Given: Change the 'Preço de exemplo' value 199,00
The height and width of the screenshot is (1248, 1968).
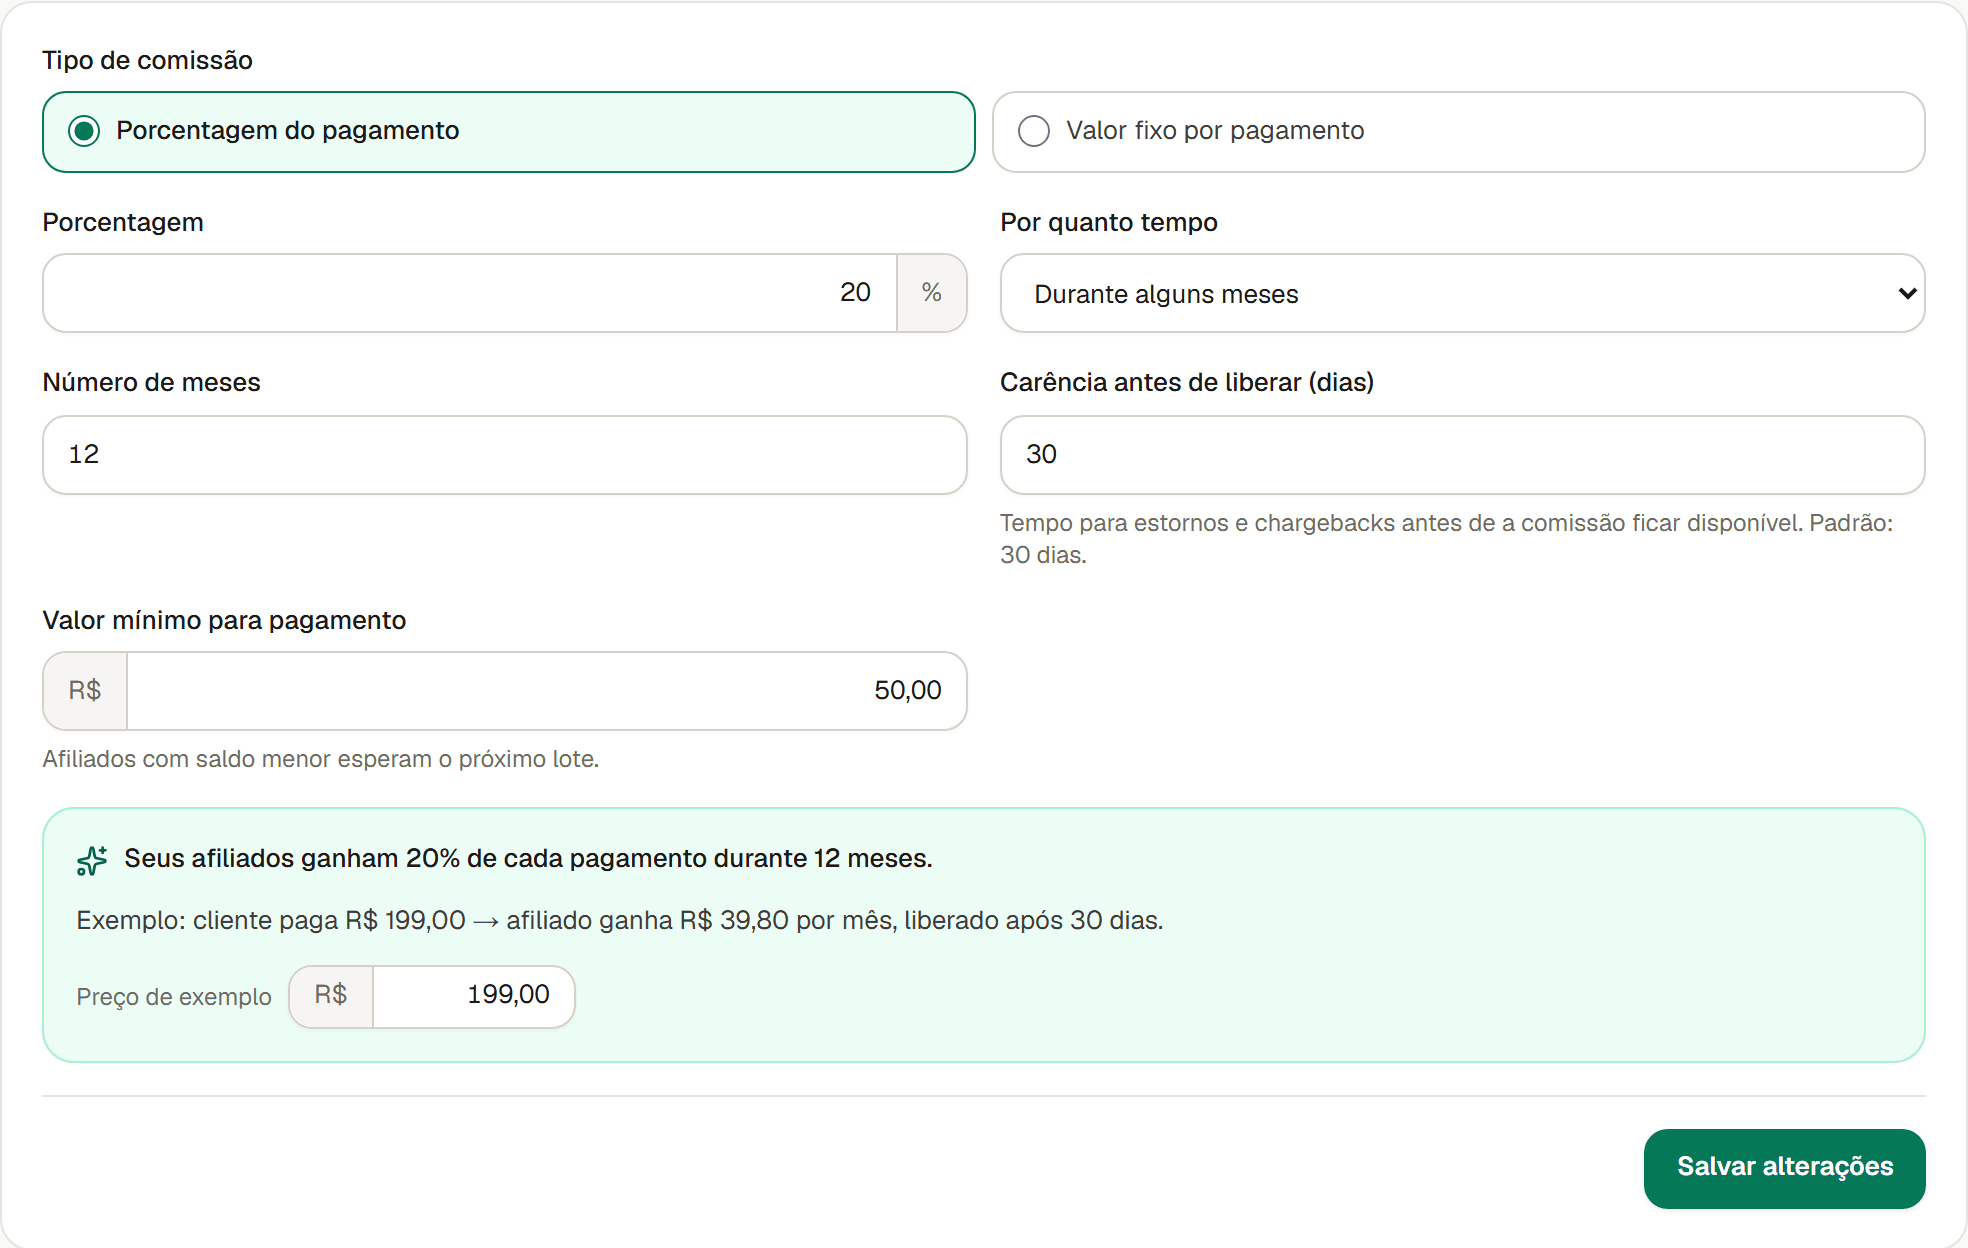Looking at the screenshot, I should point(473,996).
